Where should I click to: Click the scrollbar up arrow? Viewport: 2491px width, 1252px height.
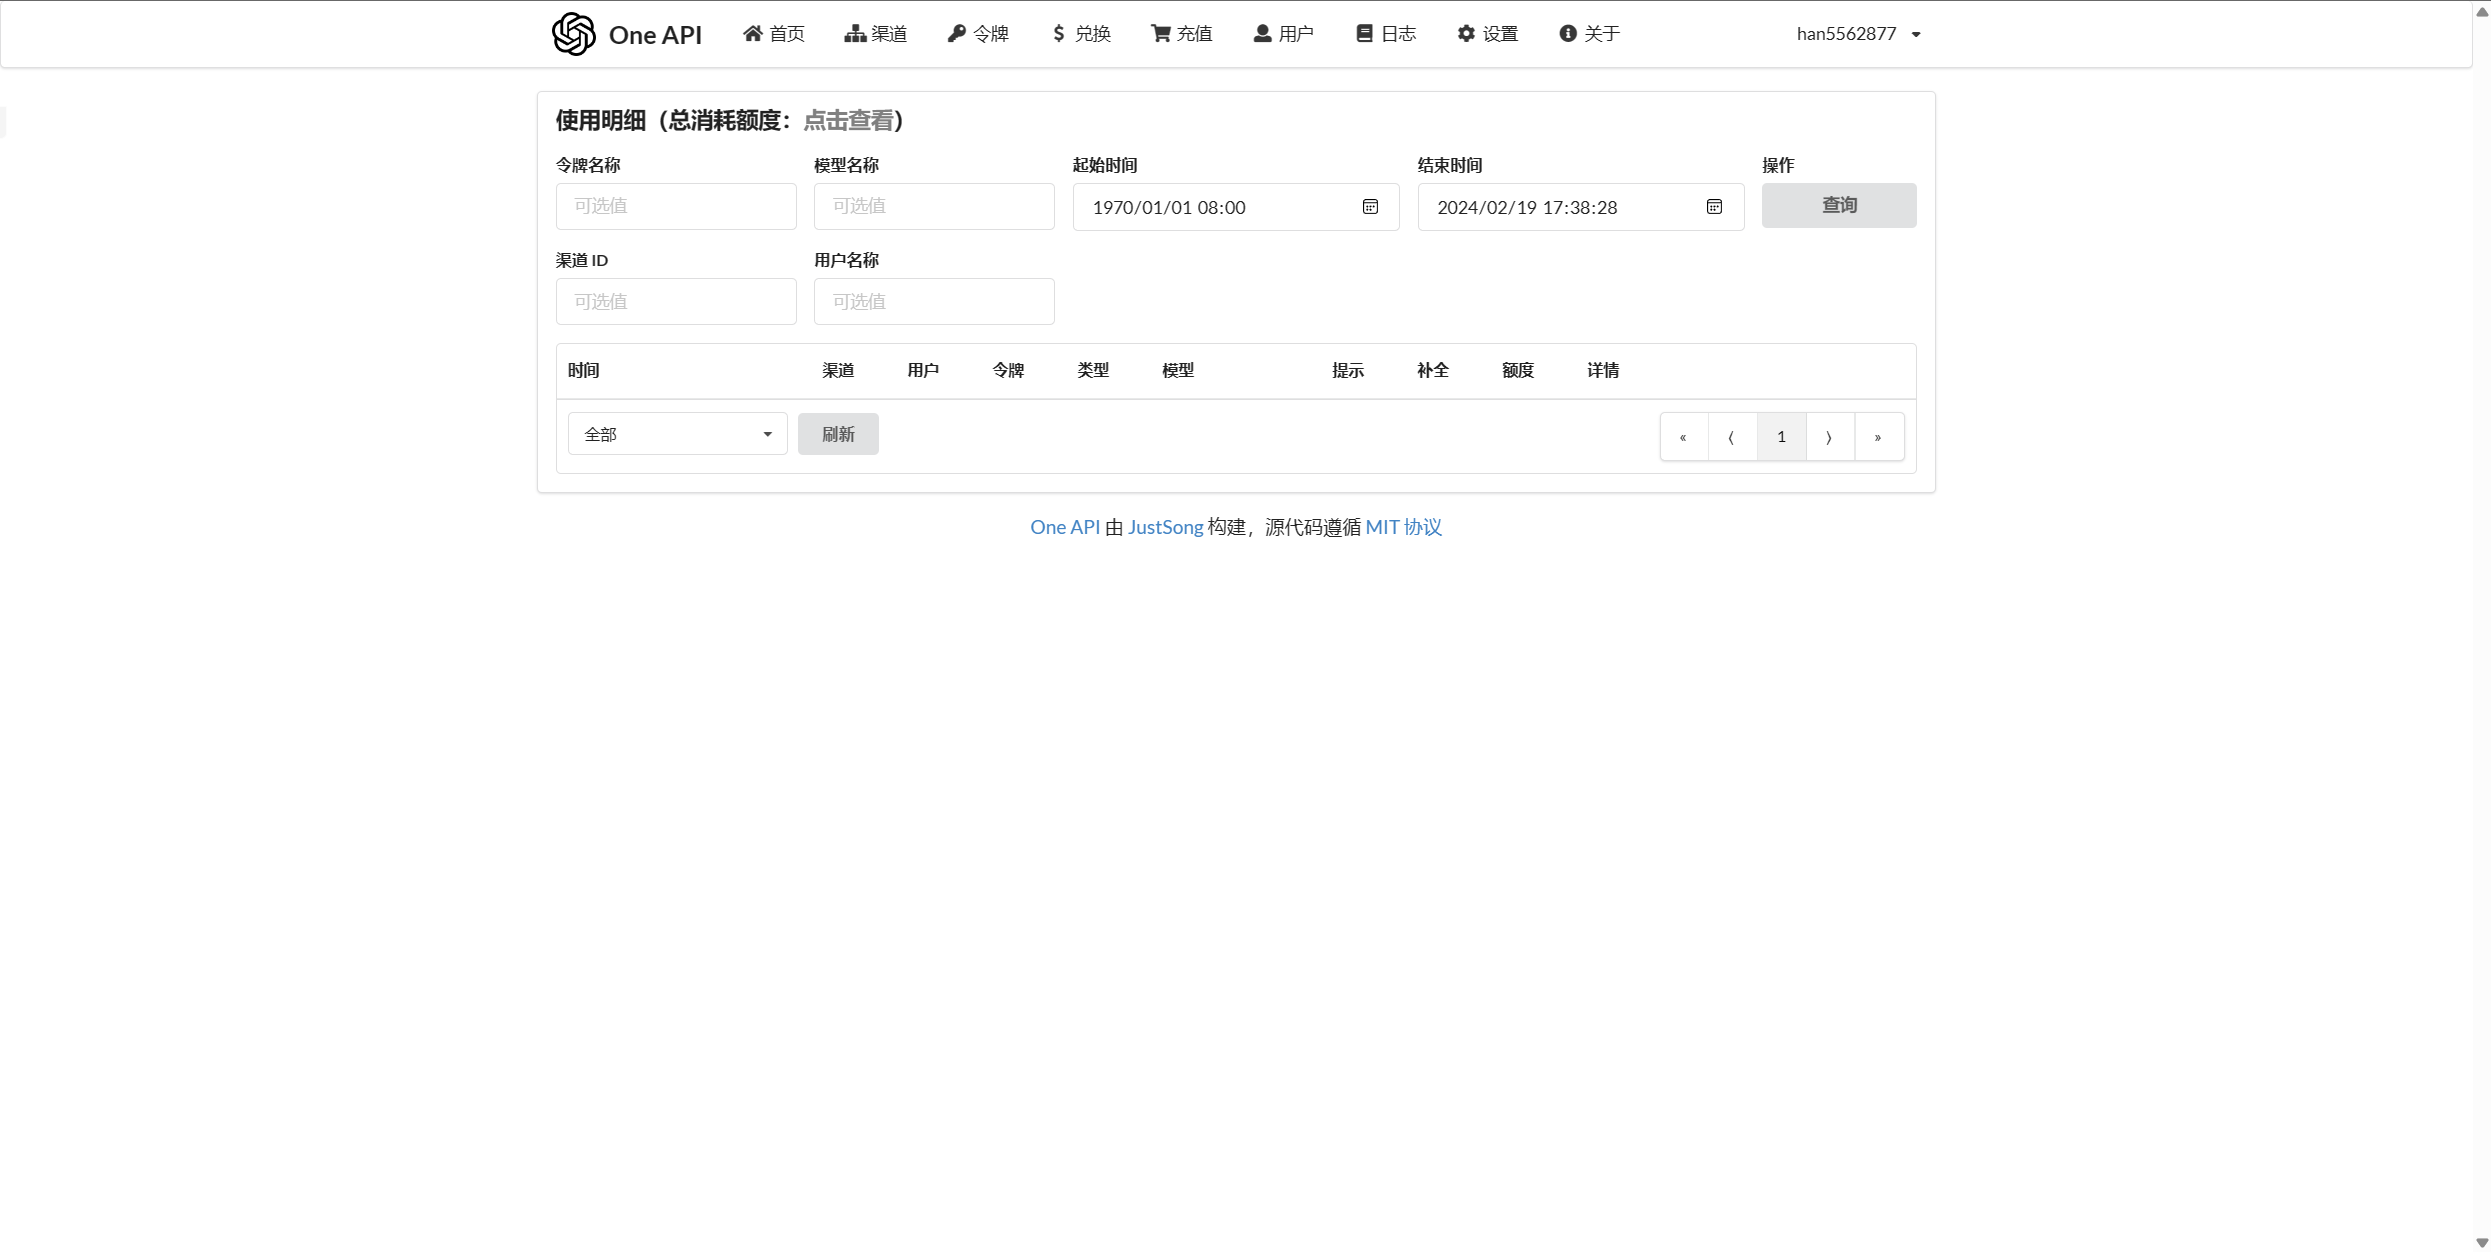[2482, 11]
